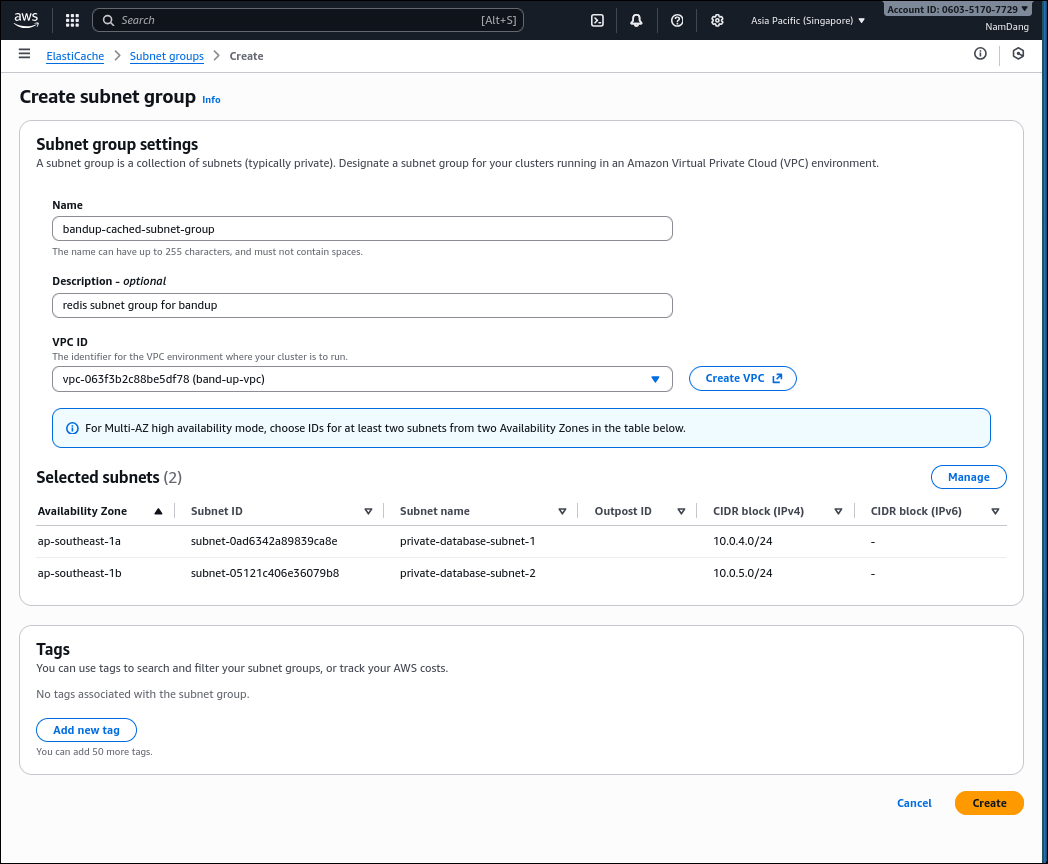Click the orange Create button
Image resolution: width=1048 pixels, height=864 pixels.
pyautogui.click(x=989, y=803)
